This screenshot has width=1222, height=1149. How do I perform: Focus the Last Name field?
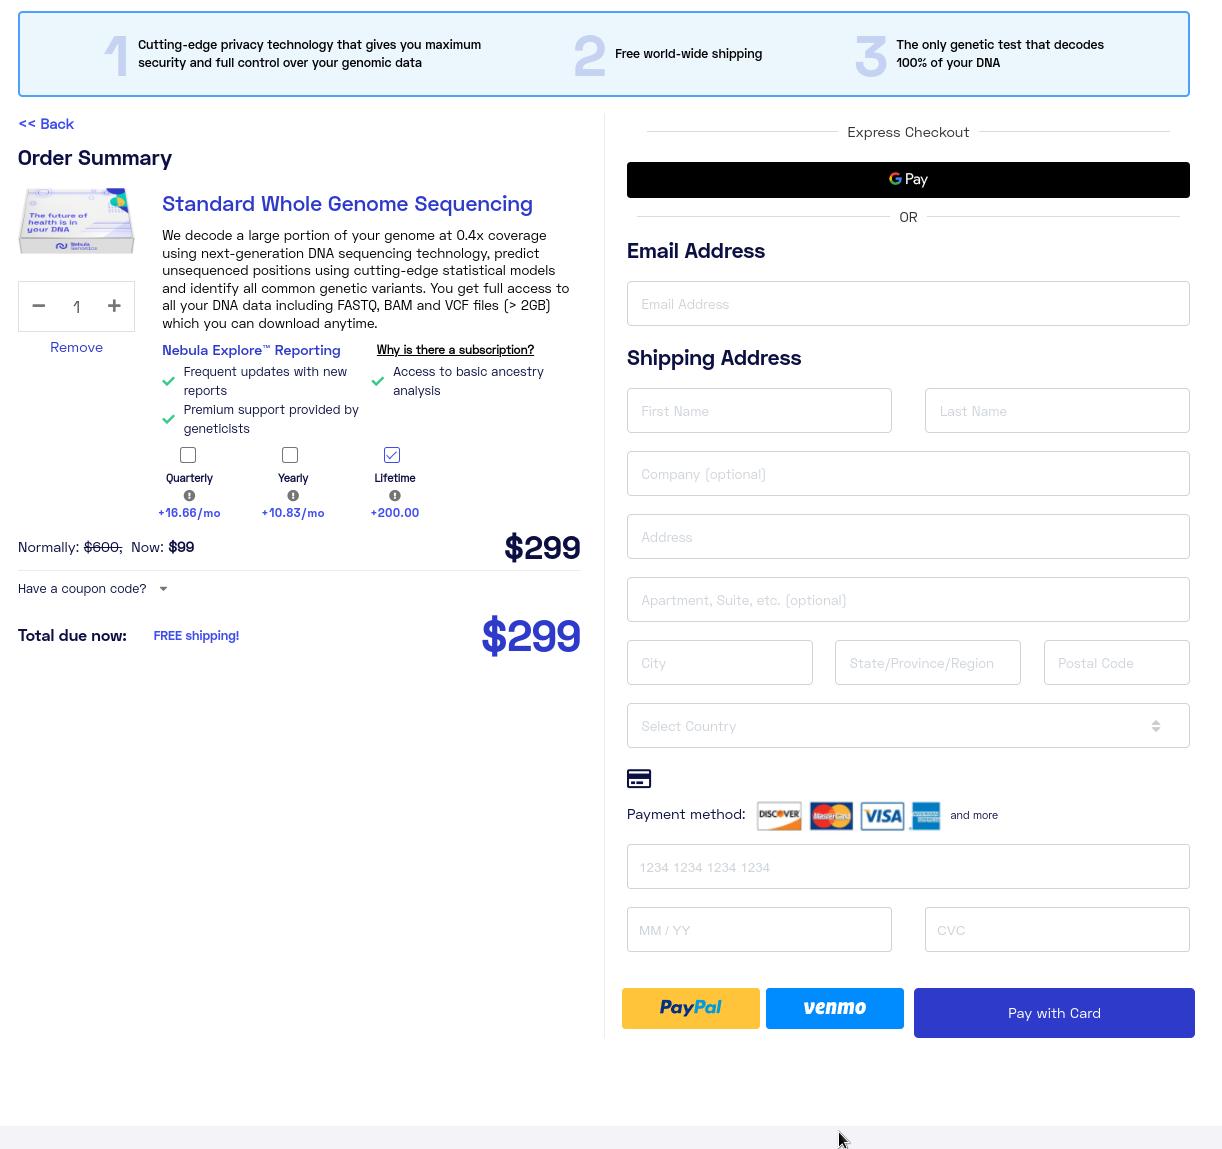tap(1057, 411)
